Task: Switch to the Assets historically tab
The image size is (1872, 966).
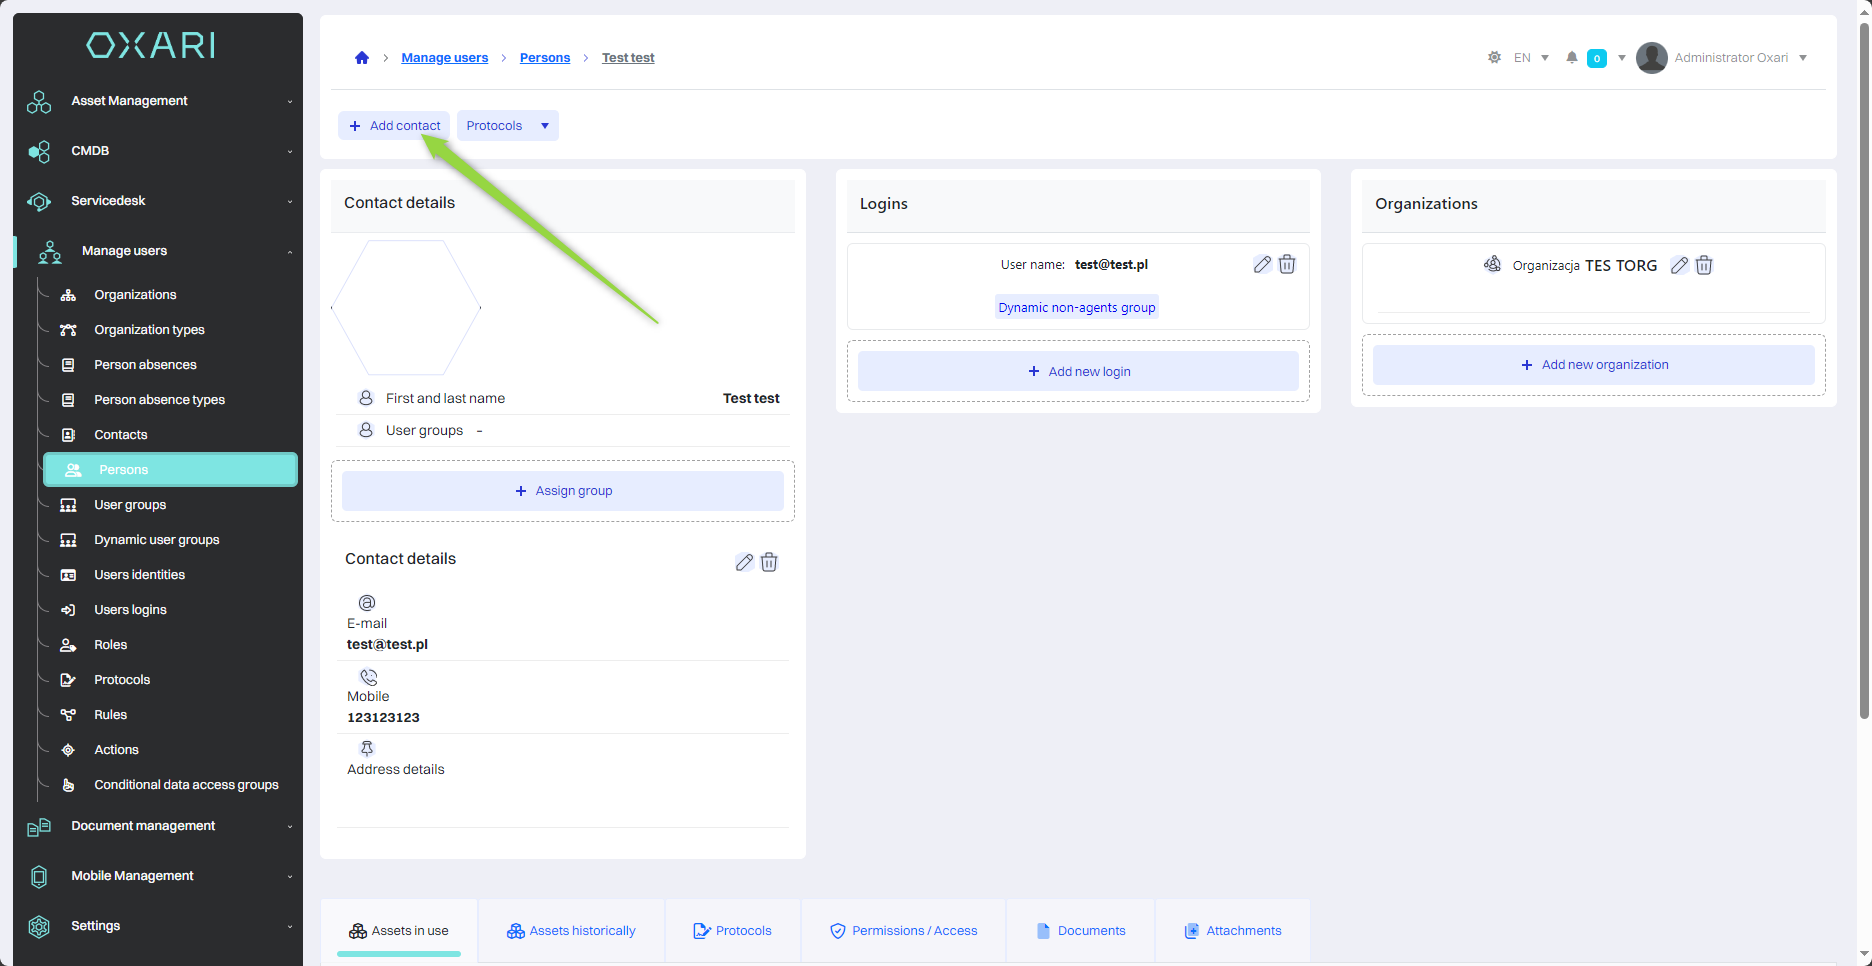Action: 571,931
